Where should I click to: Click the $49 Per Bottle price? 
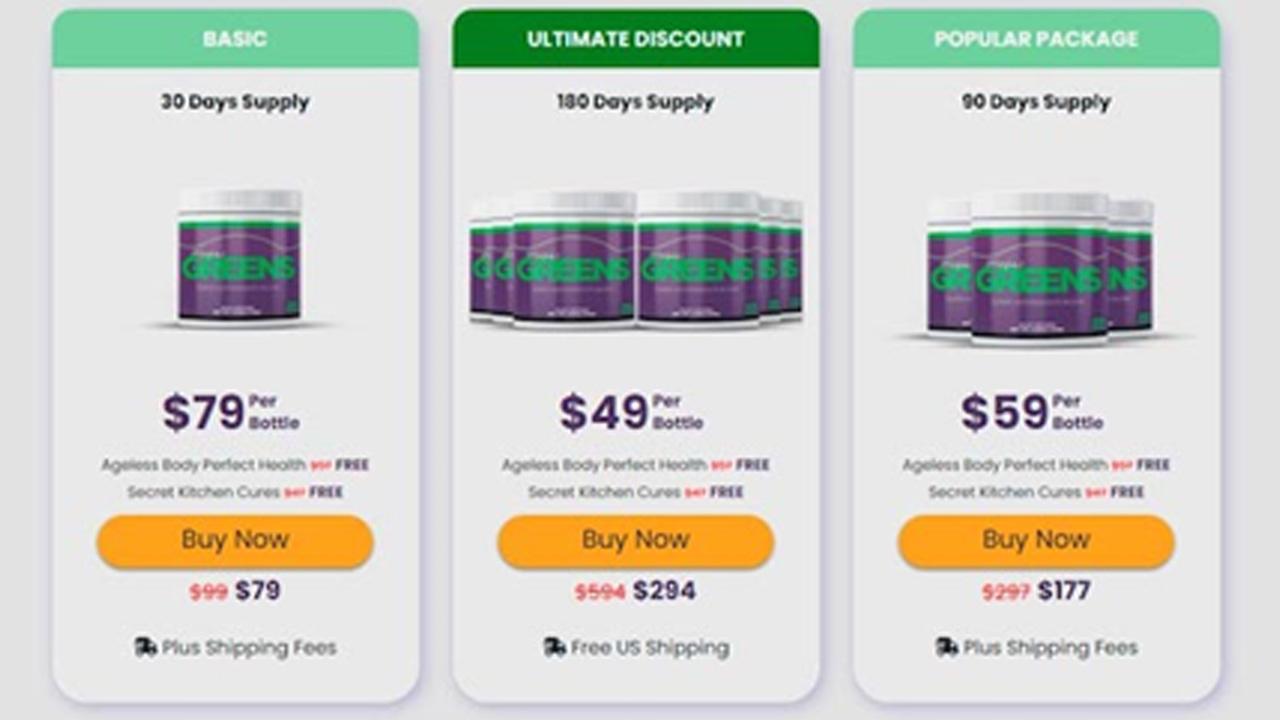(x=631, y=412)
